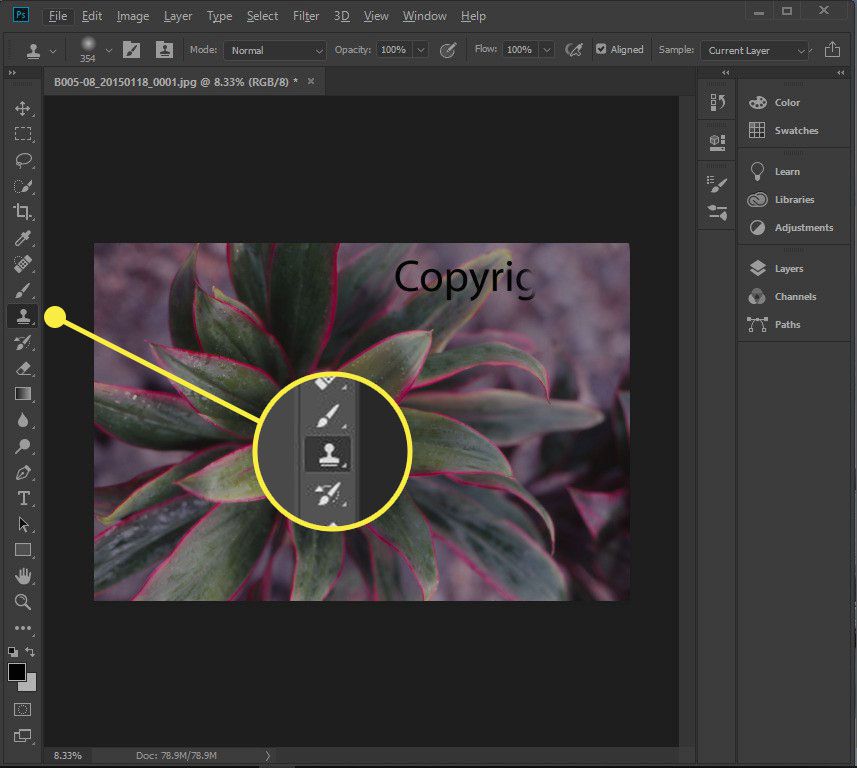Select the Clone Stamp tool in toolbar

click(22, 316)
